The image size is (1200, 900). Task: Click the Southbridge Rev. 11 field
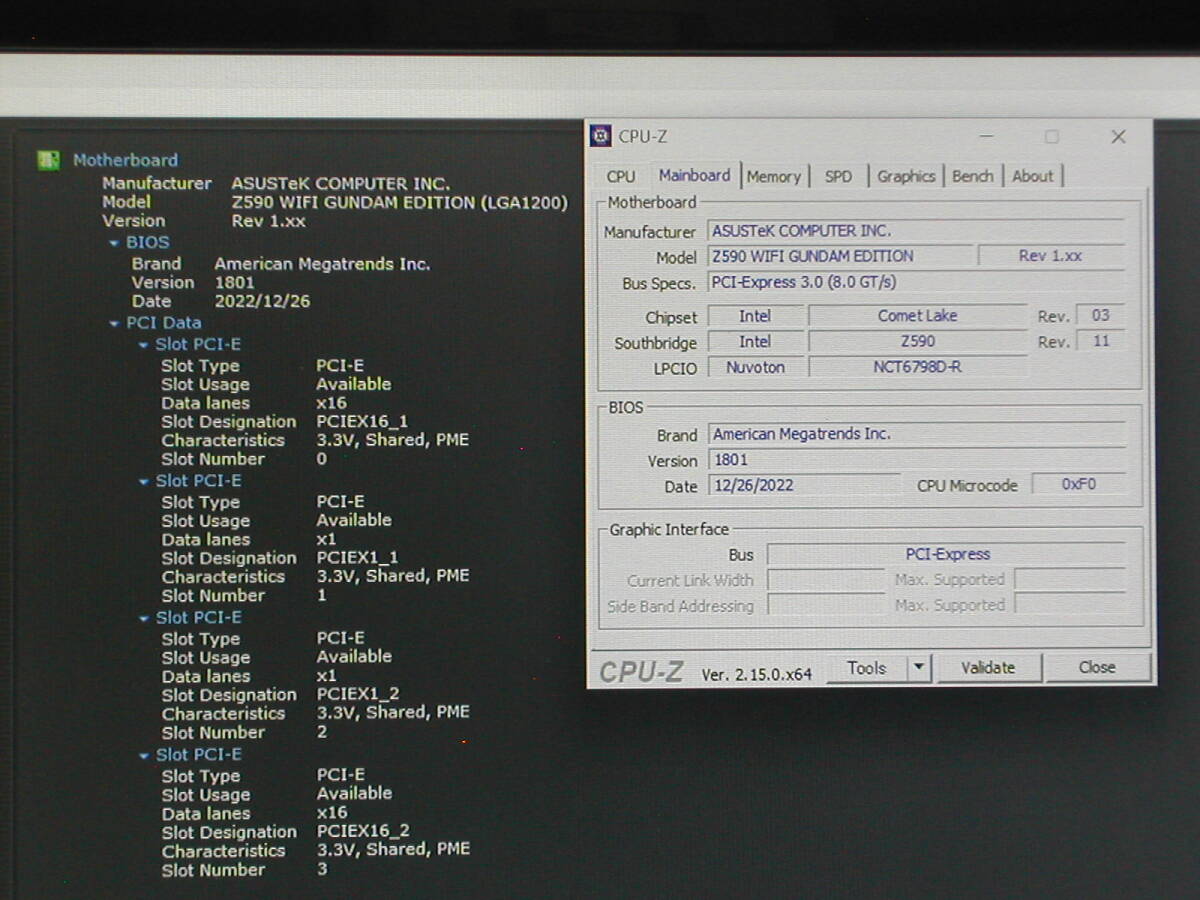1100,342
